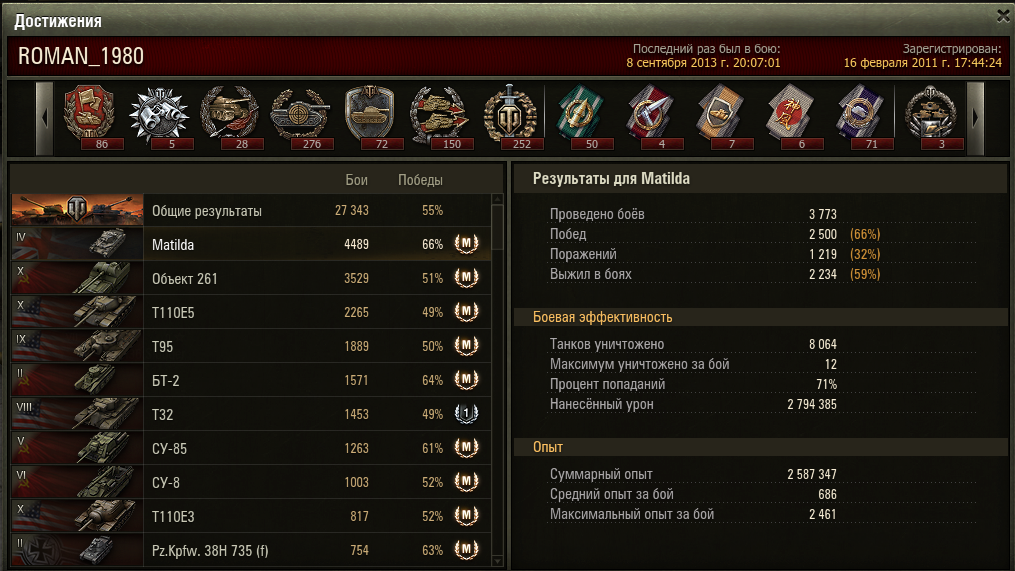Select the green ribbon medal showing 50
This screenshot has width=1015, height=571.
580,117
